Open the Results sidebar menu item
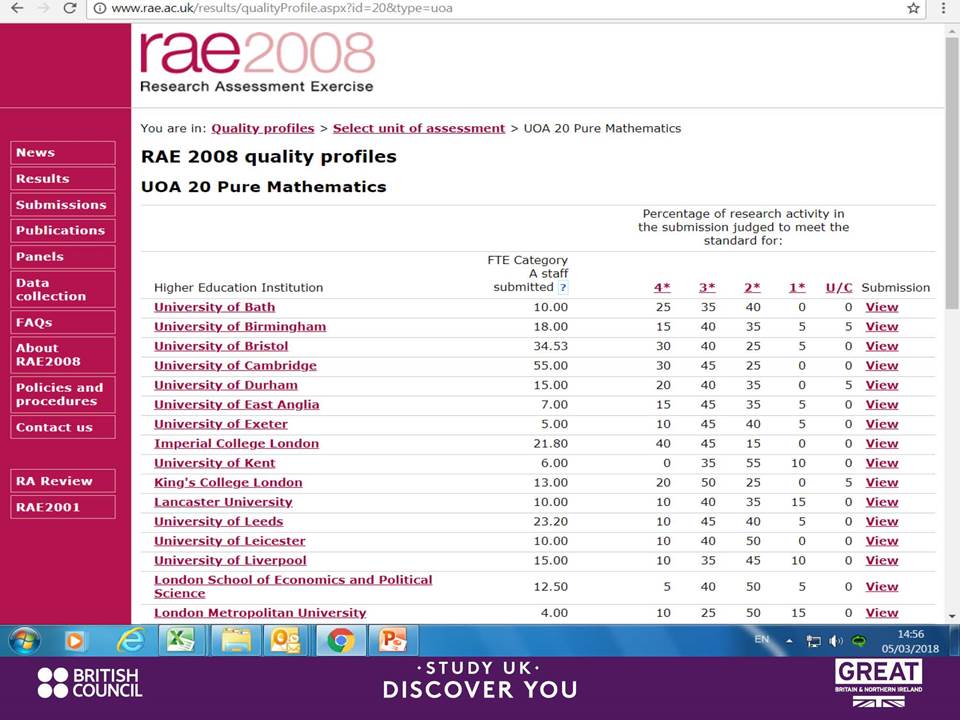Viewport: 960px width, 720px height. tap(62, 179)
